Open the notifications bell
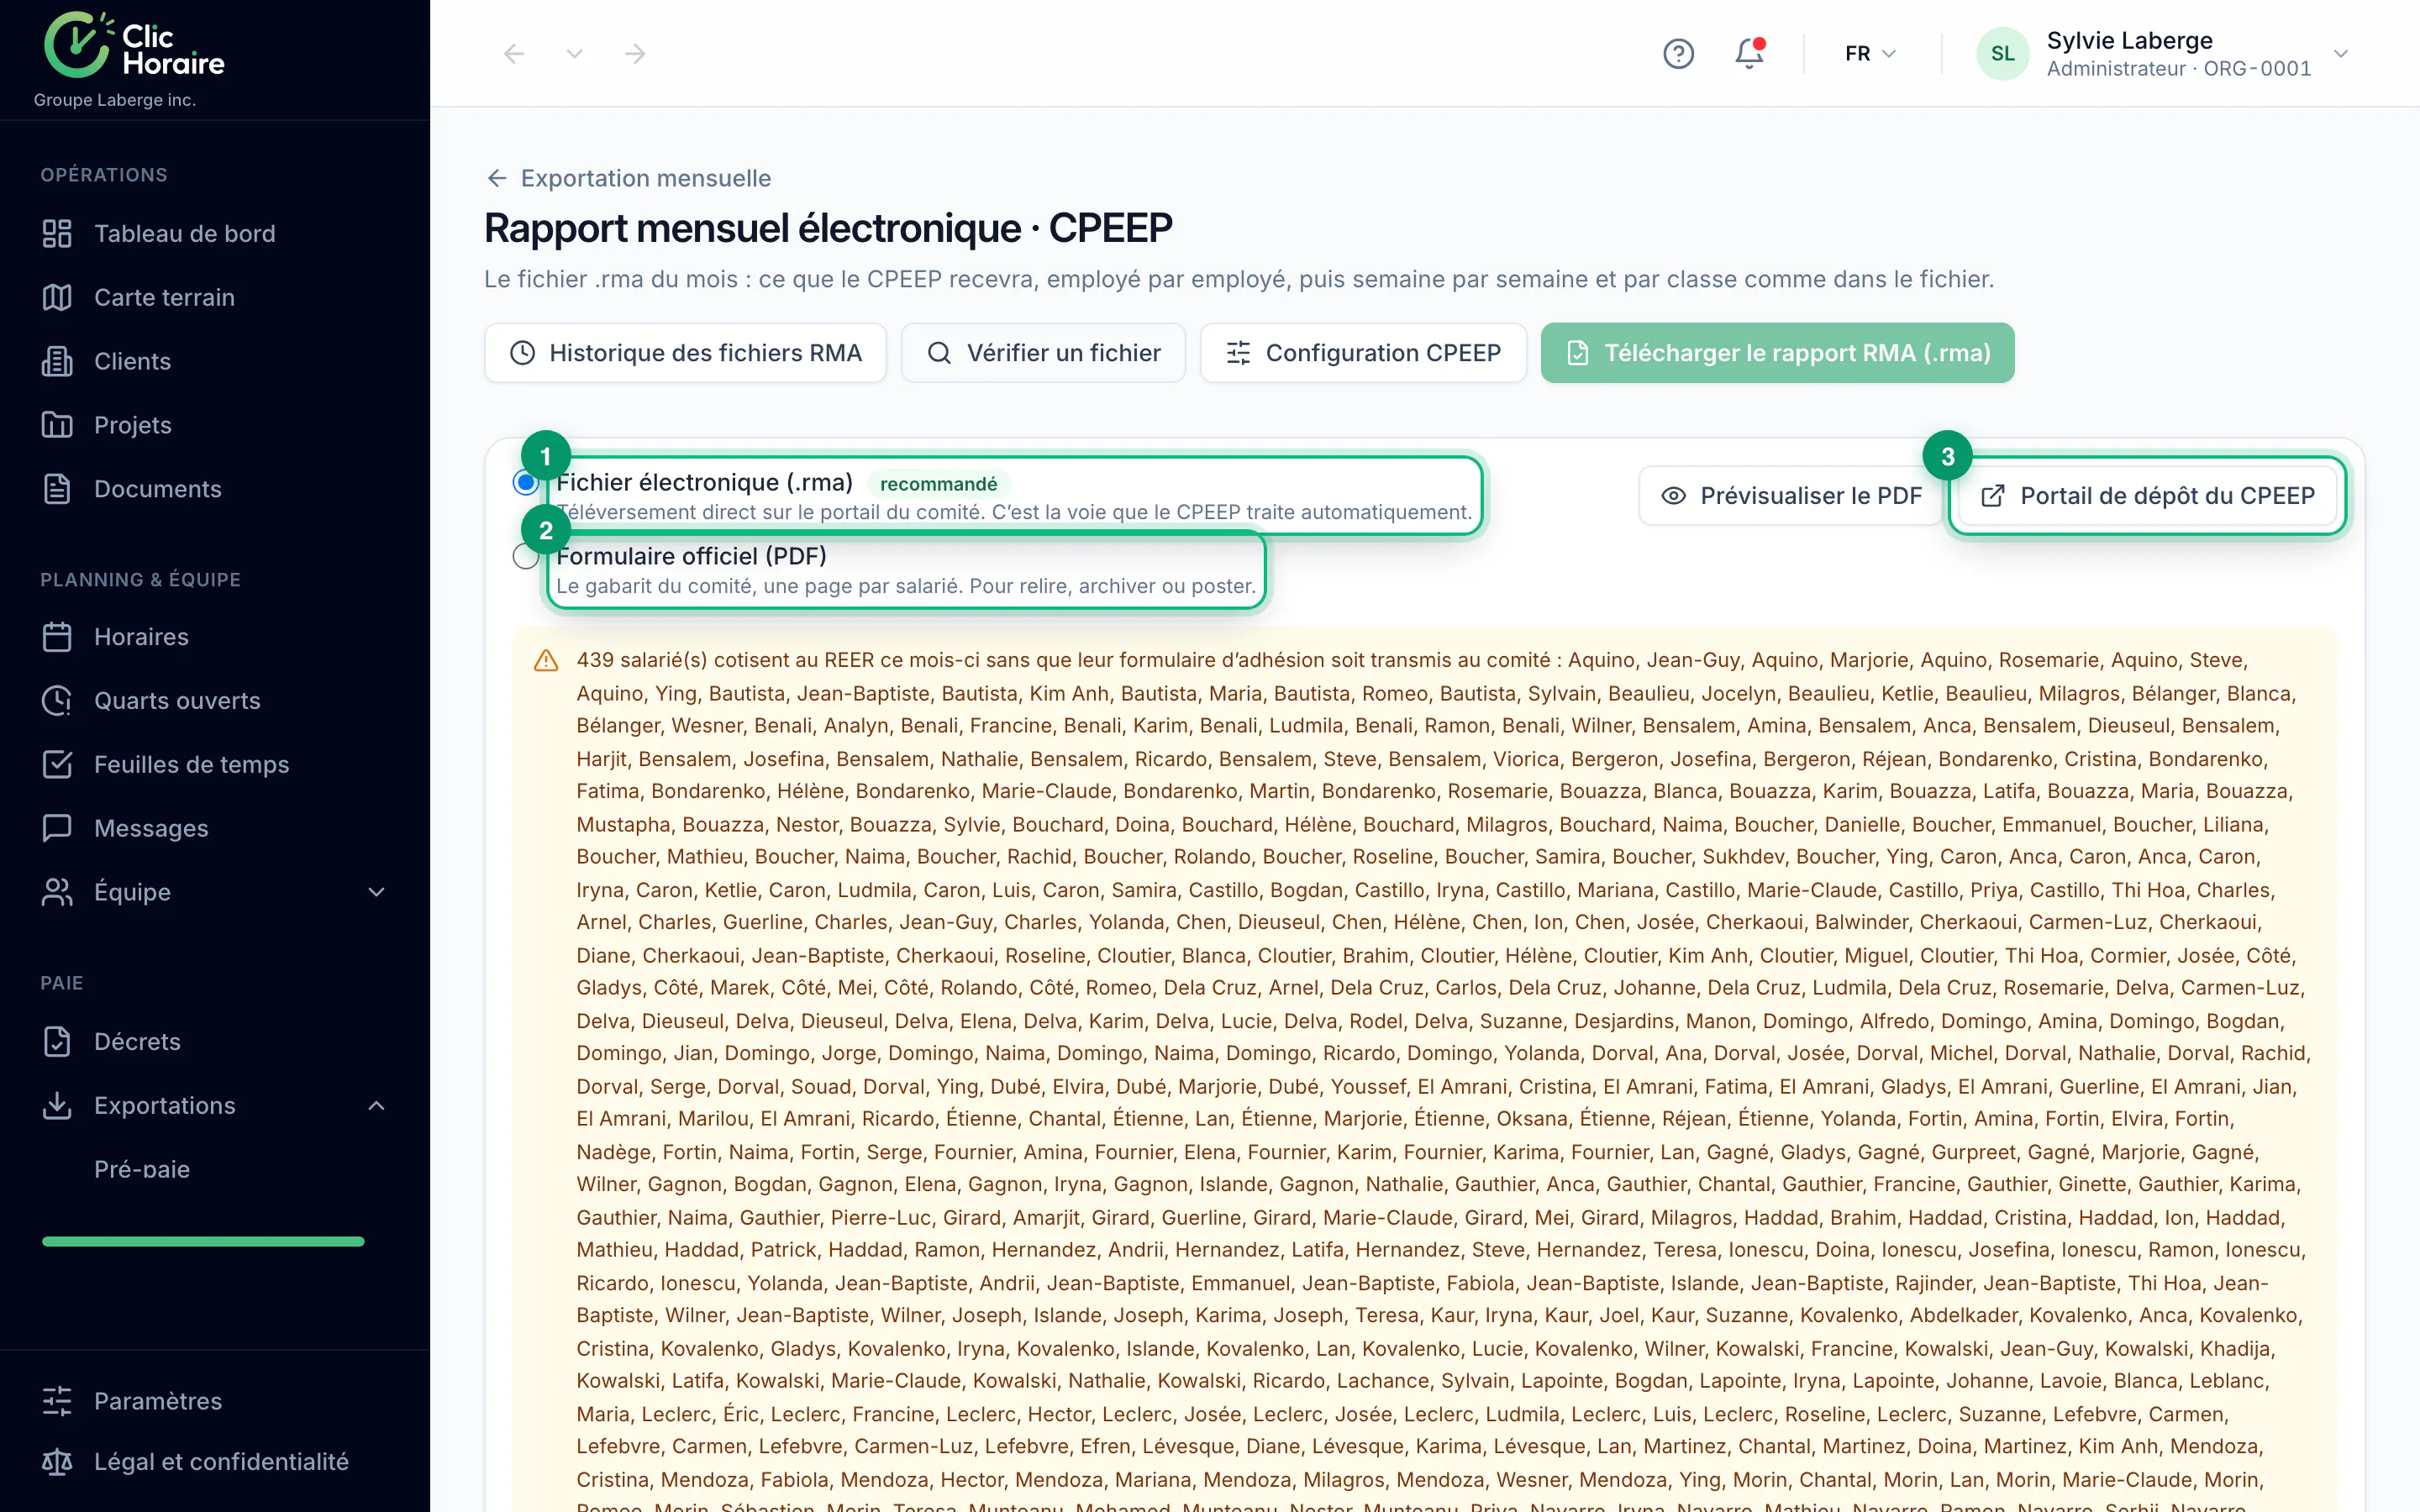Image resolution: width=2420 pixels, height=1512 pixels. click(x=1749, y=53)
